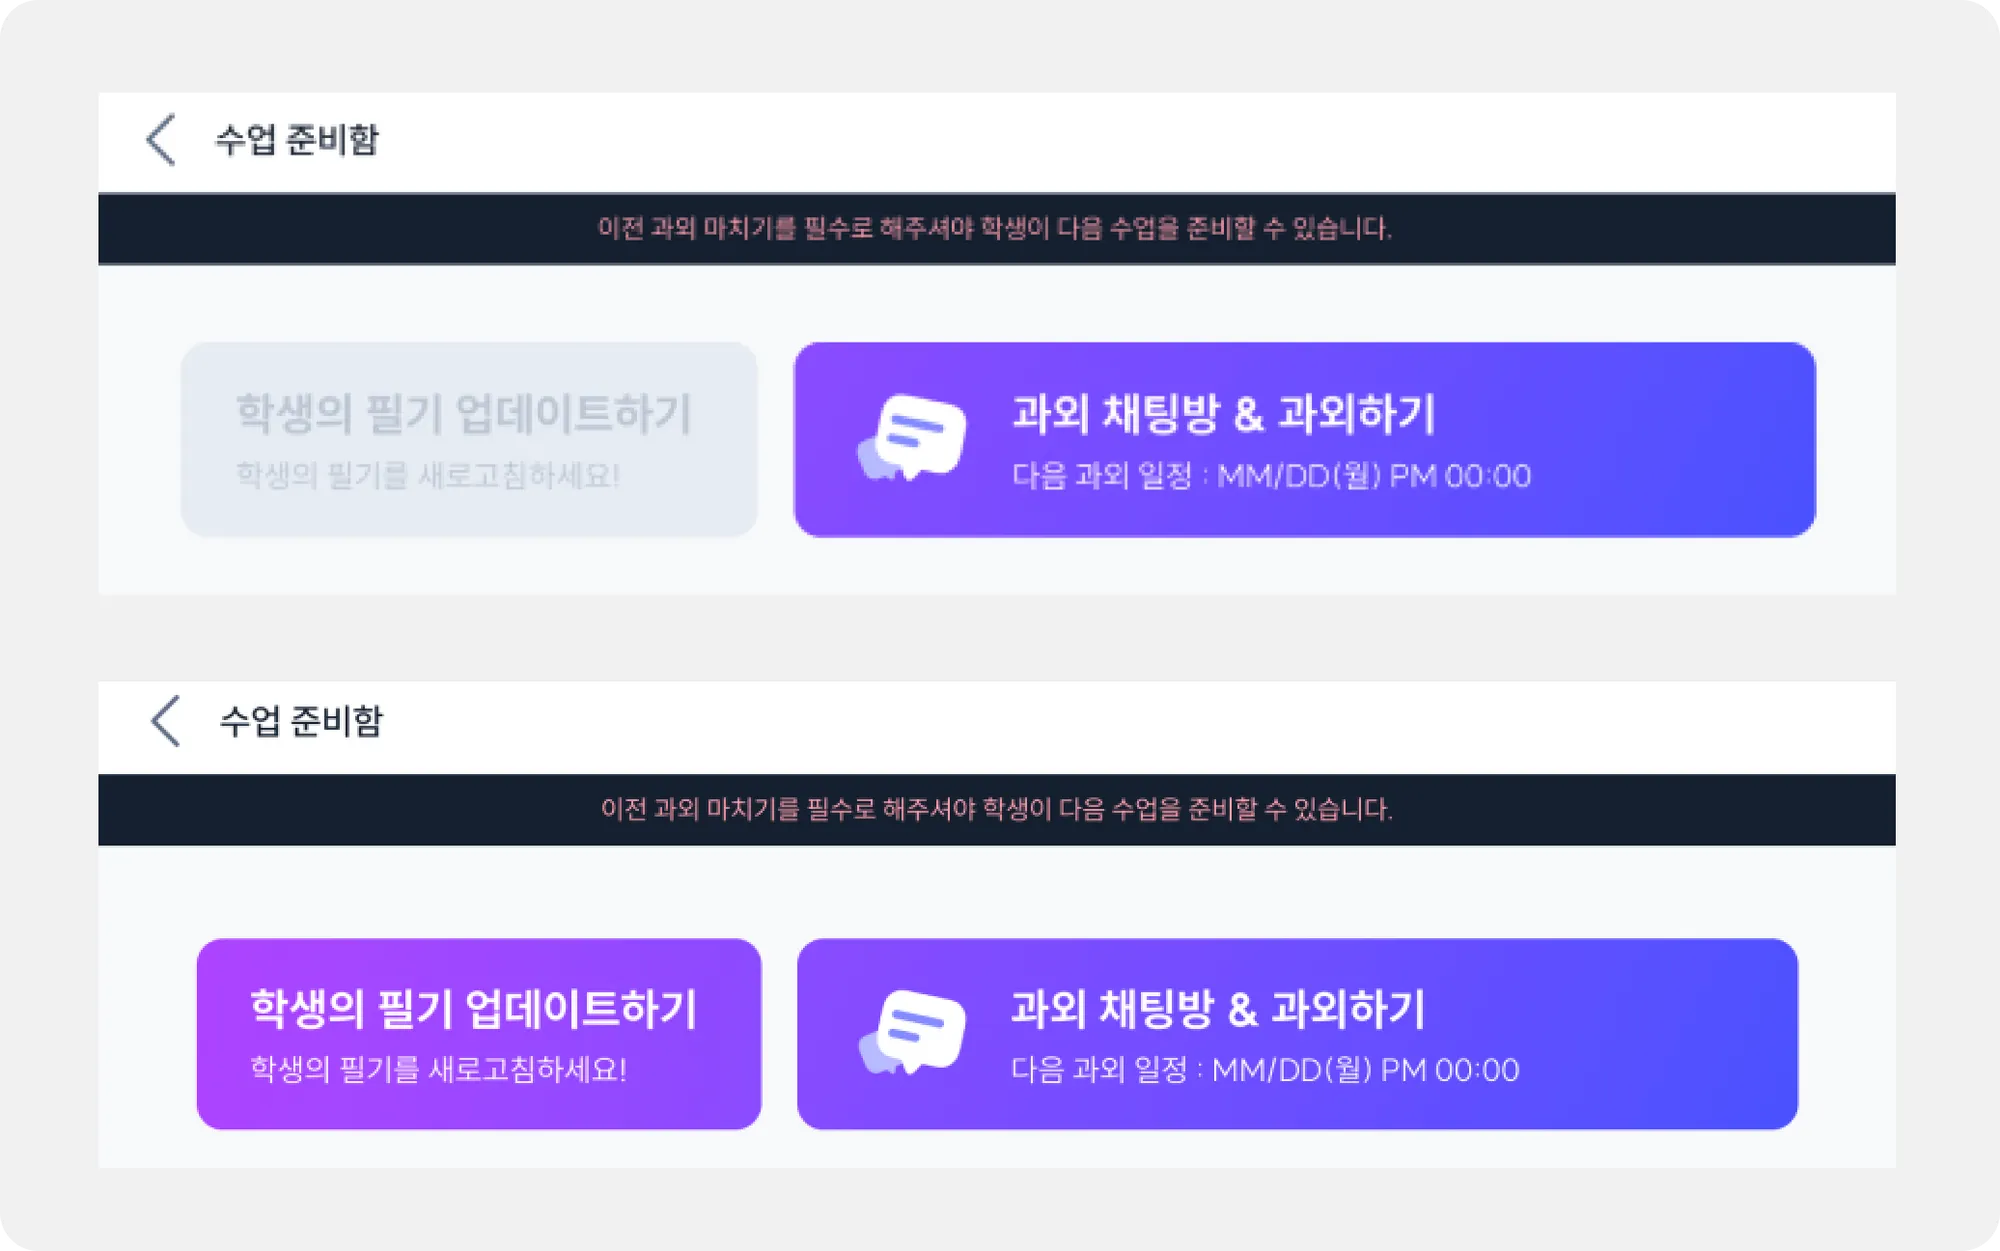Open 과외 채팅방 & 과외하기 in the upper panel
Viewport: 2000px width, 1251px height.
pos(1224,414)
